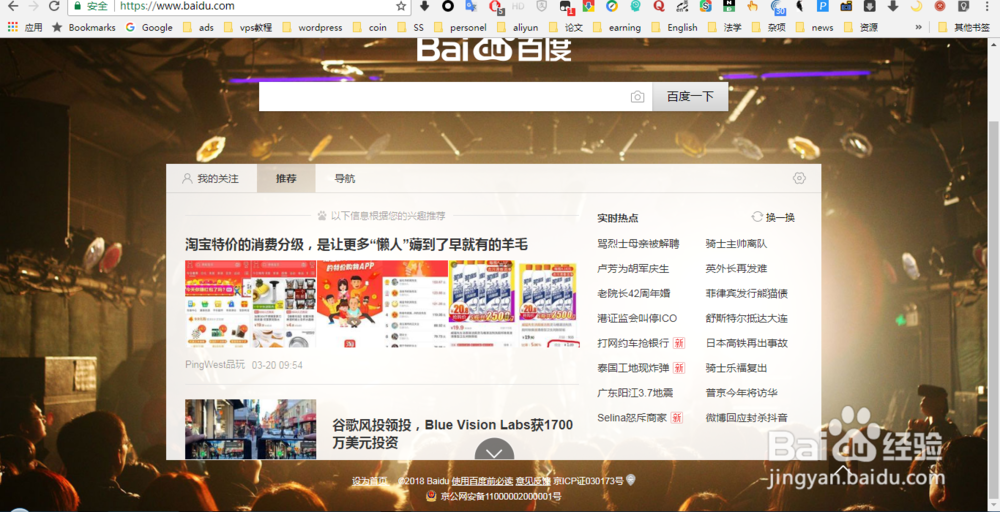This screenshot has height=512, width=1000.
Task: Open the Google bookmark
Action: (x=149, y=27)
